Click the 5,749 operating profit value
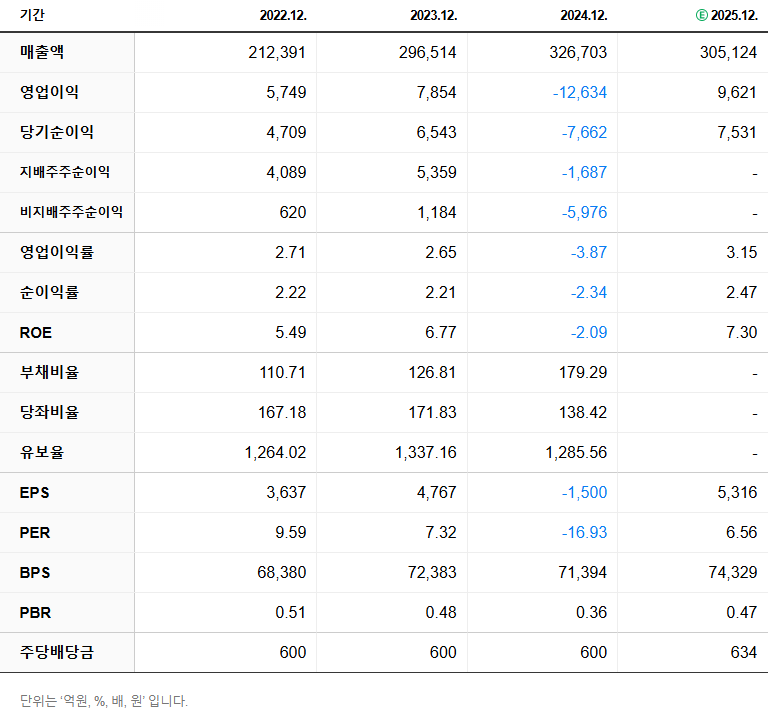This screenshot has width=768, height=716. click(286, 92)
